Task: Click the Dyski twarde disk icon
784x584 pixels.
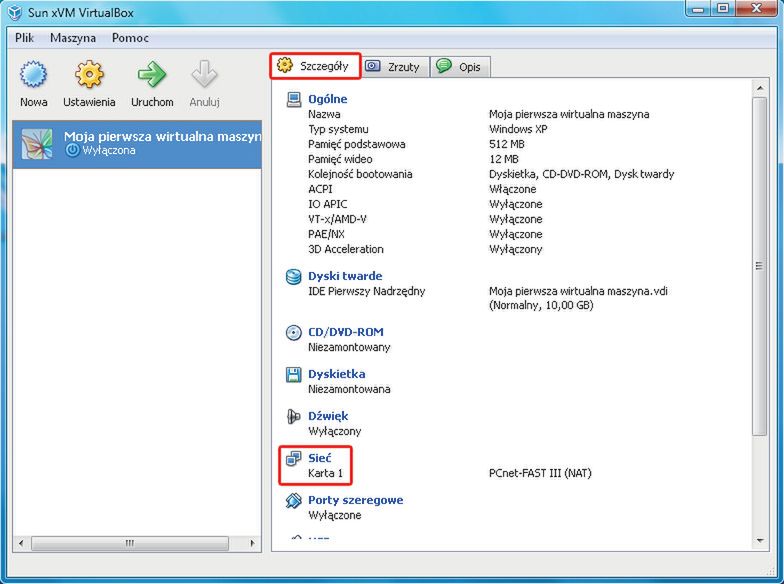Action: 294,276
